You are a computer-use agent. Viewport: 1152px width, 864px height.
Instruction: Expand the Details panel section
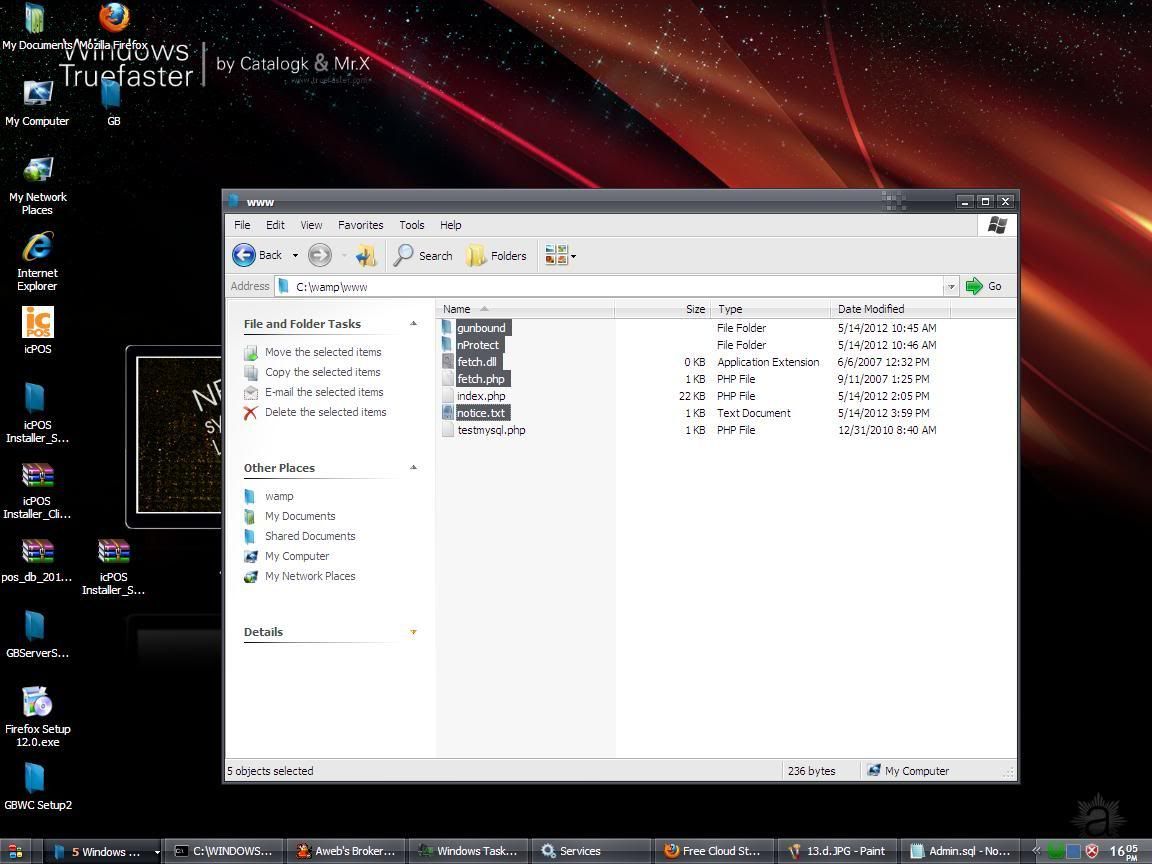click(x=413, y=632)
